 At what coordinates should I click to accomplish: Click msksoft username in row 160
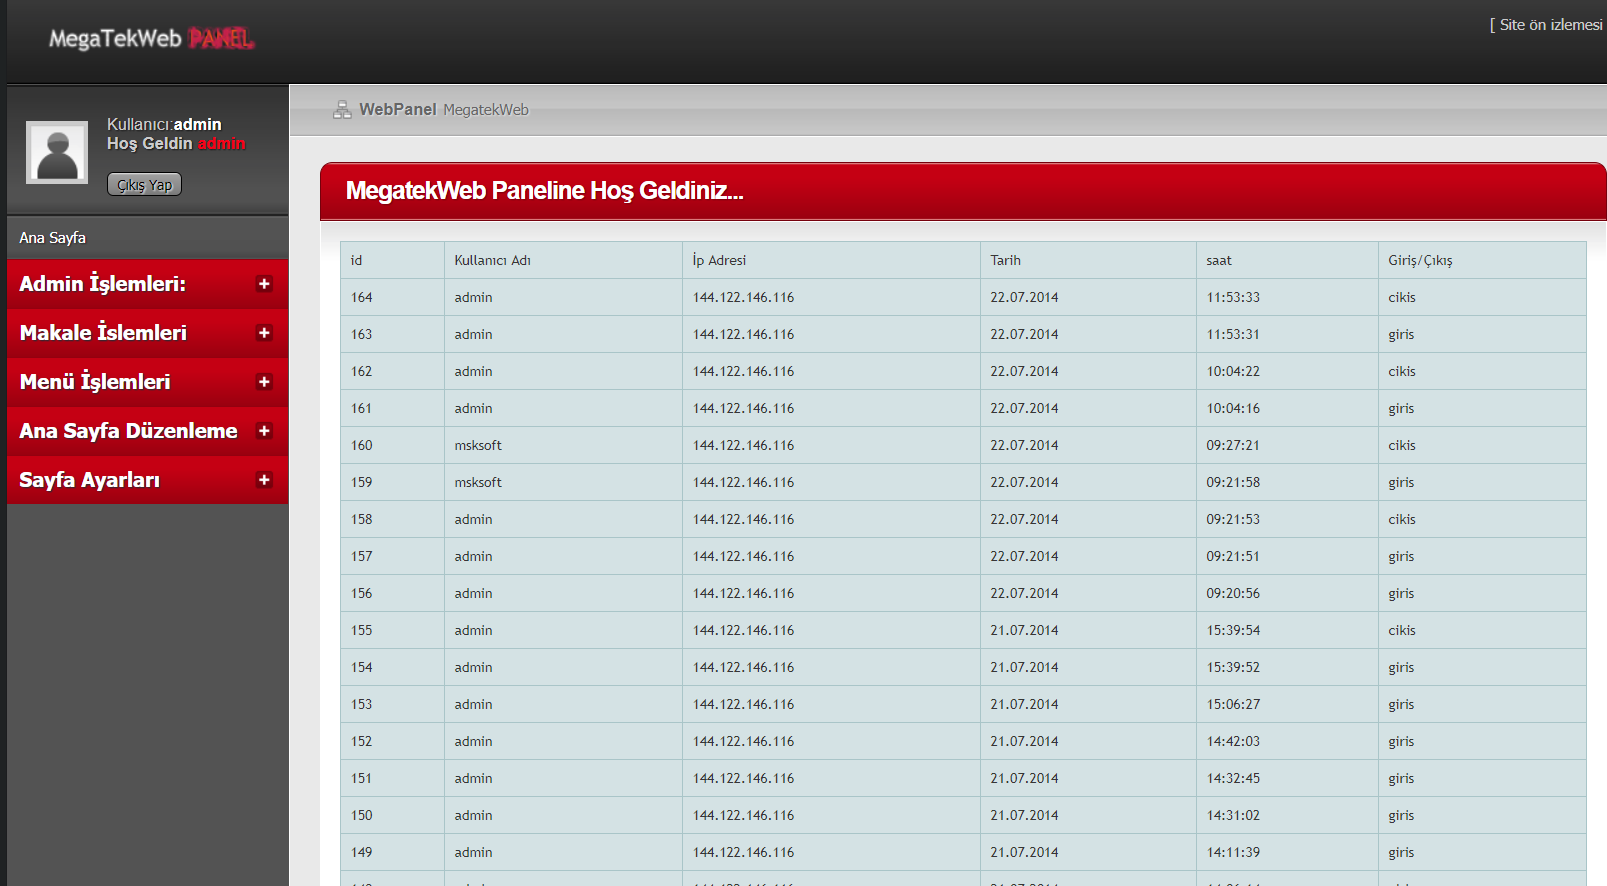478,445
